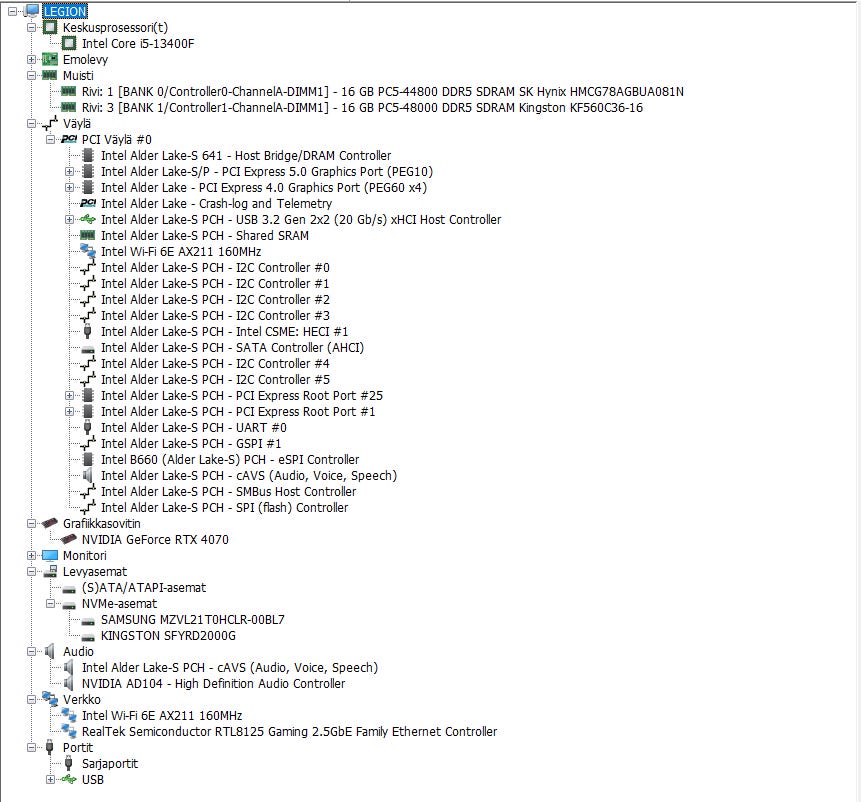Screen dimensions: 861x802
Task: Click the SAMSUNG MZVL21T0HCLR drive icon
Action: (x=88, y=621)
